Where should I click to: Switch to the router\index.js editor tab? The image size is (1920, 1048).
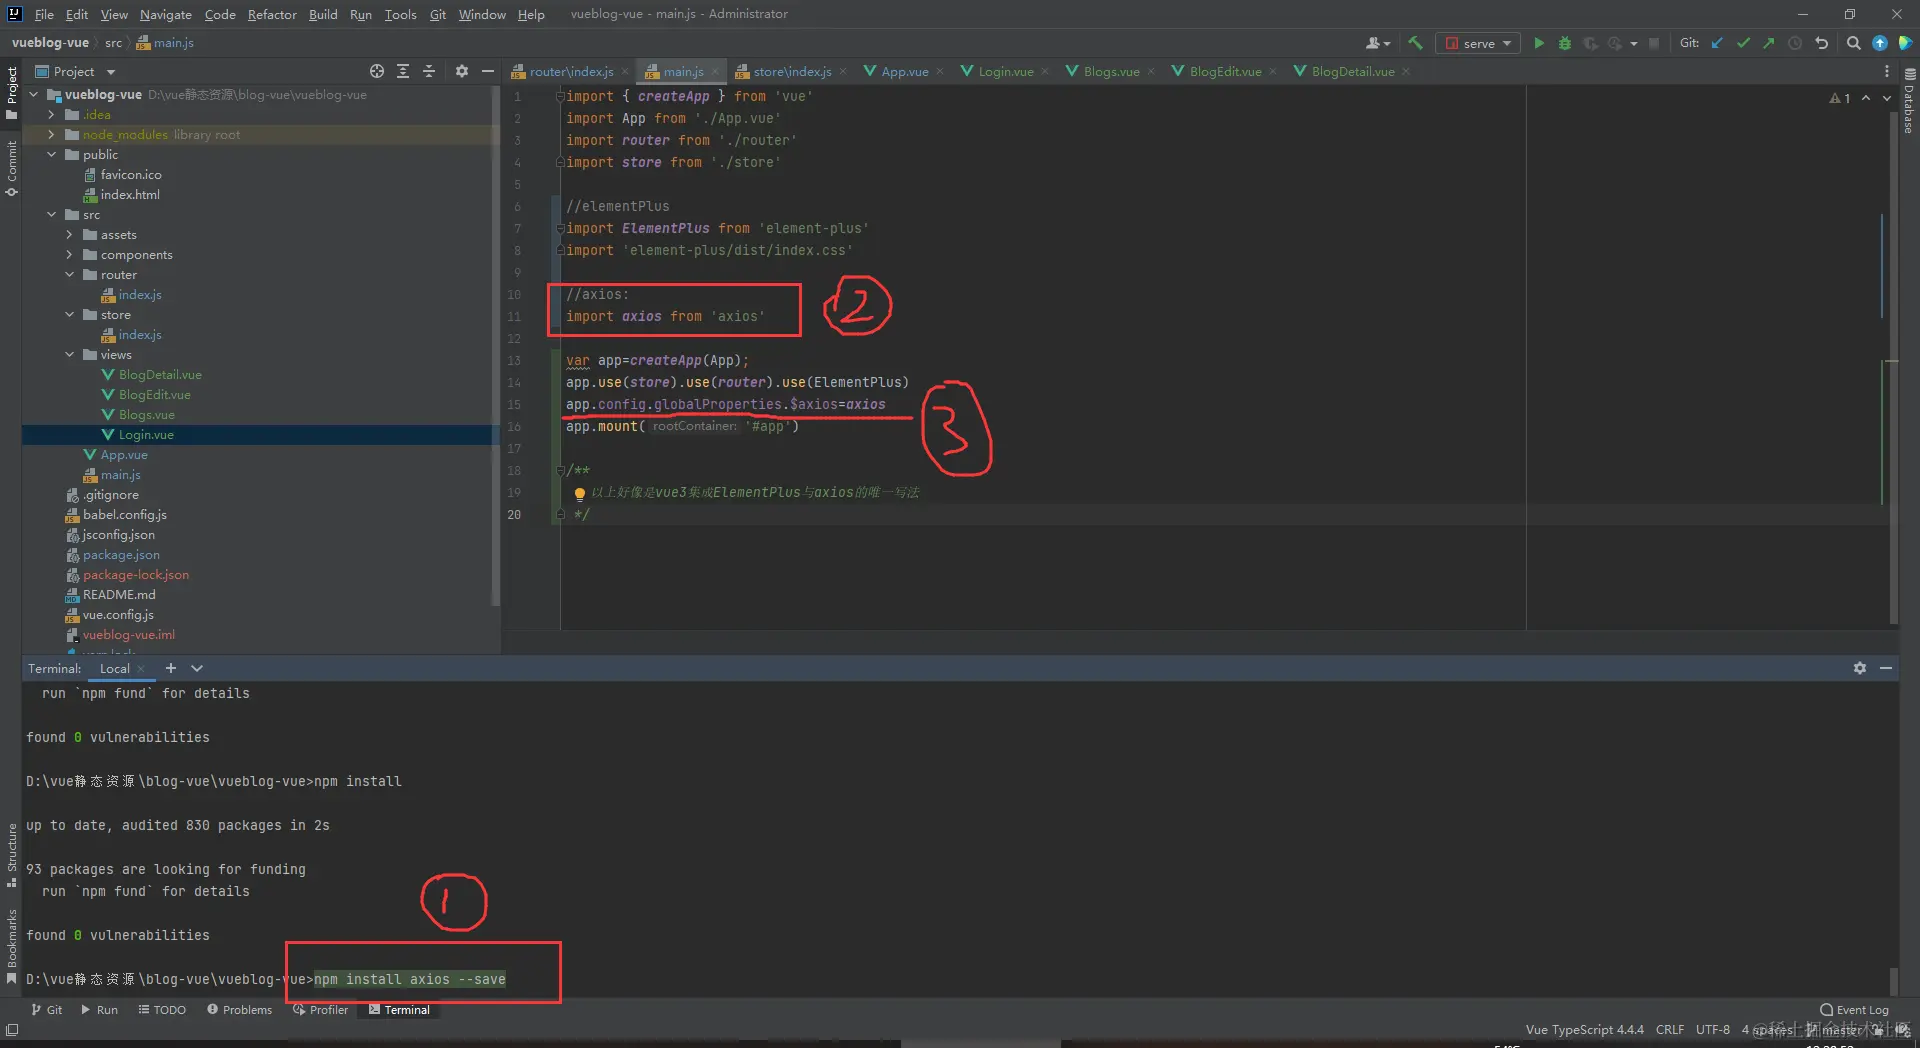coord(570,71)
